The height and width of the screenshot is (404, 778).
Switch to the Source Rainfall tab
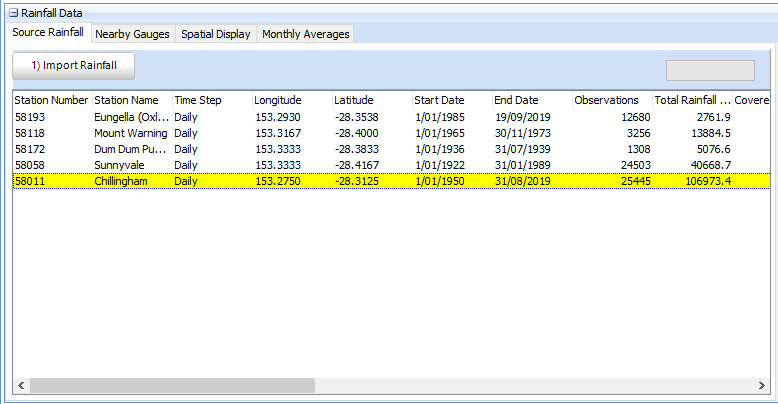pos(48,33)
